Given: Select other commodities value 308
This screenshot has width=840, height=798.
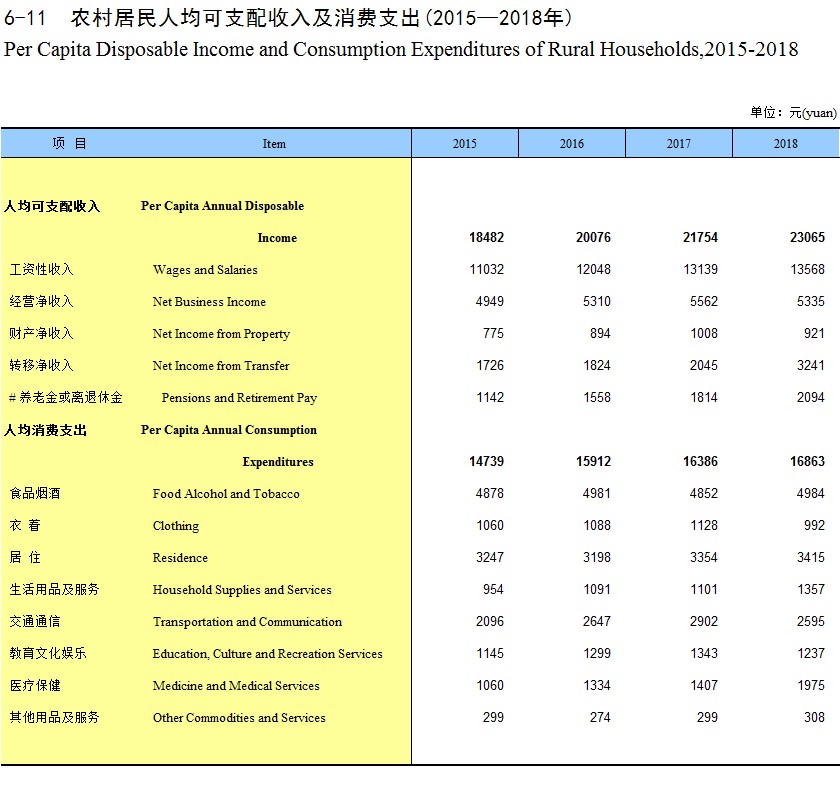Looking at the screenshot, I should tap(814, 718).
